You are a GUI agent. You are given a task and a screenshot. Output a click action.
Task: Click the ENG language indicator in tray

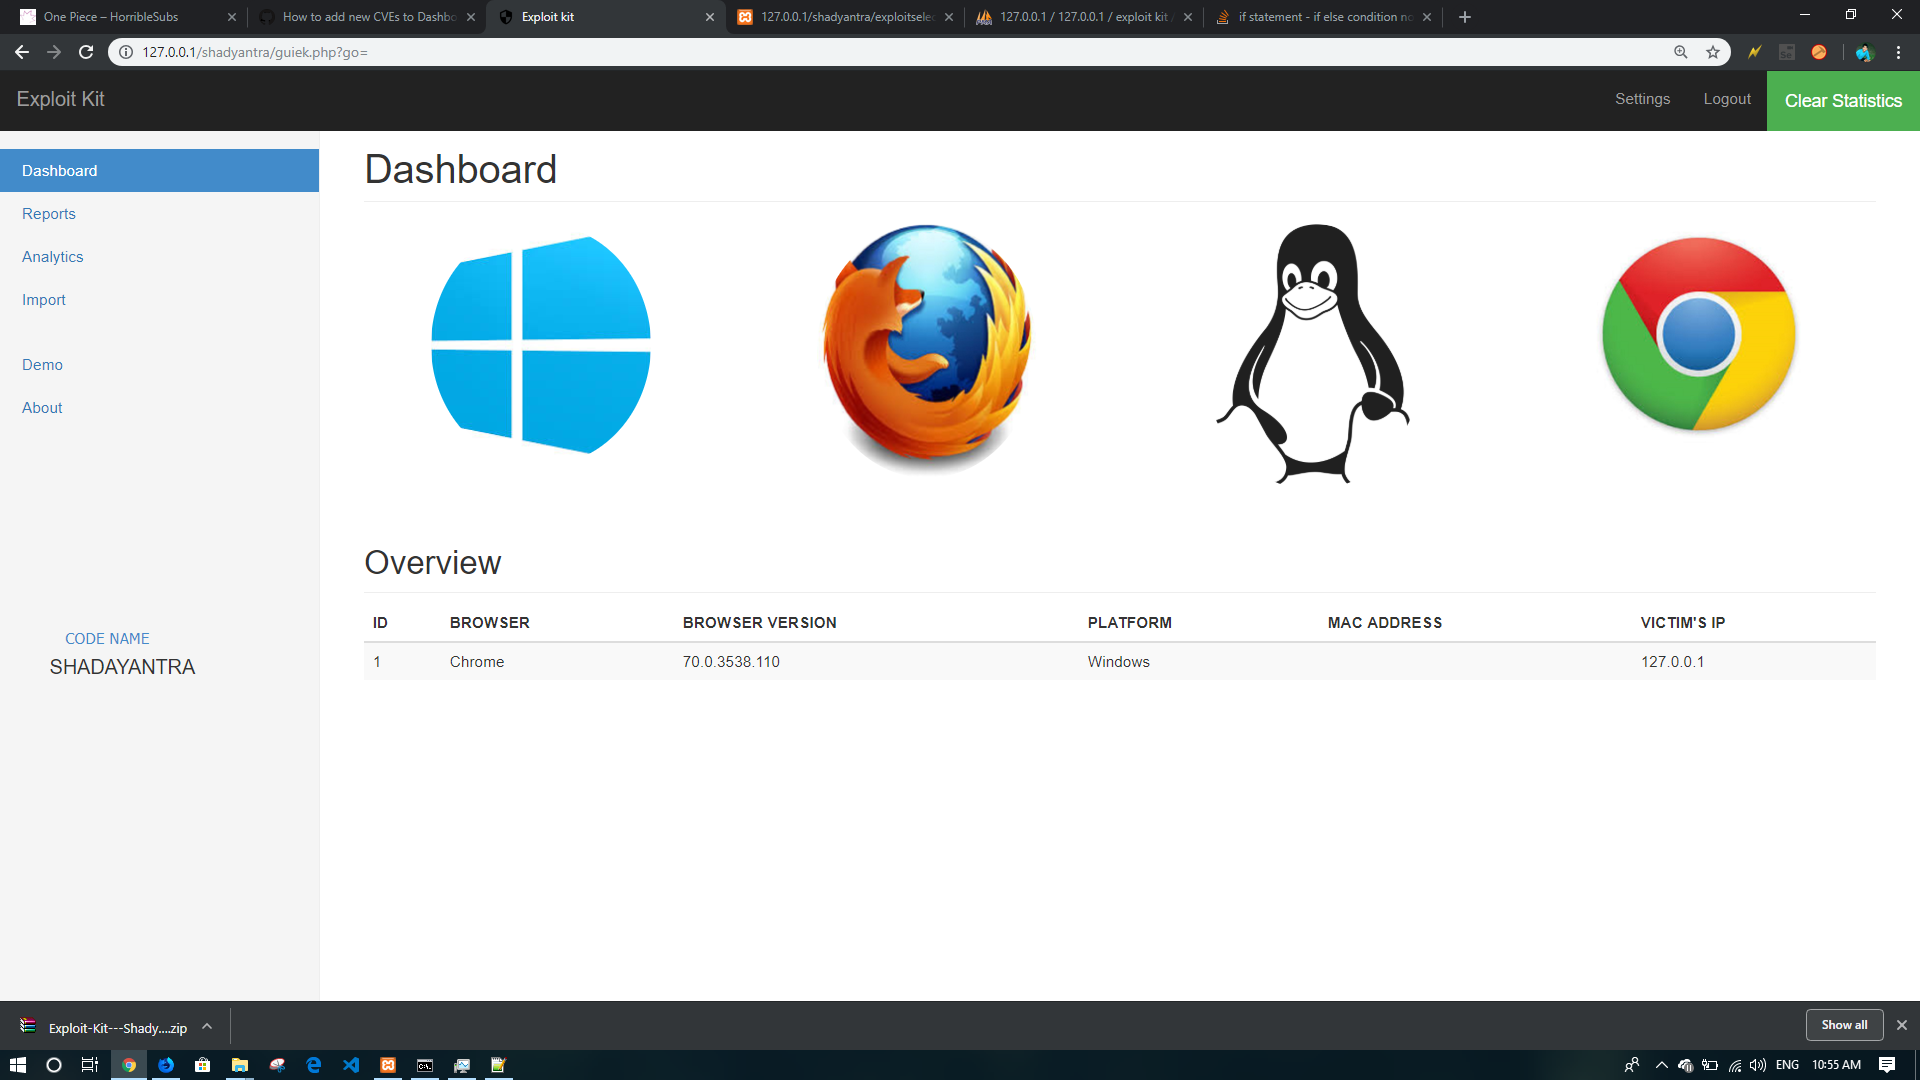point(1787,1065)
